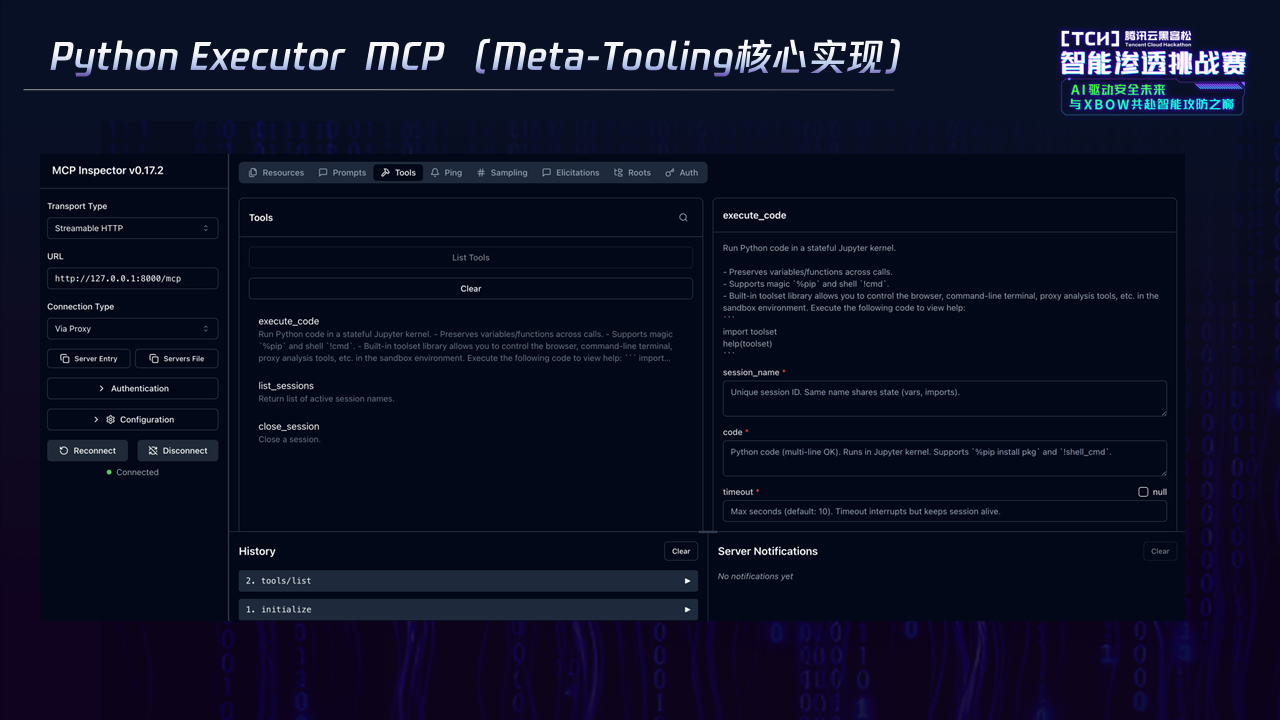Screen dimensions: 1280x720
Task: Click the search icon in Tools panel
Action: click(x=683, y=218)
